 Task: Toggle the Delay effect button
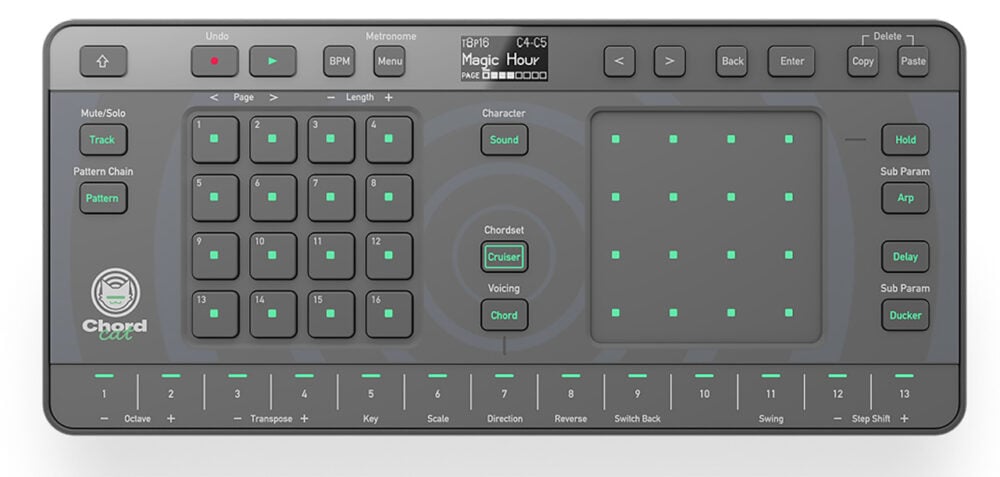(905, 256)
